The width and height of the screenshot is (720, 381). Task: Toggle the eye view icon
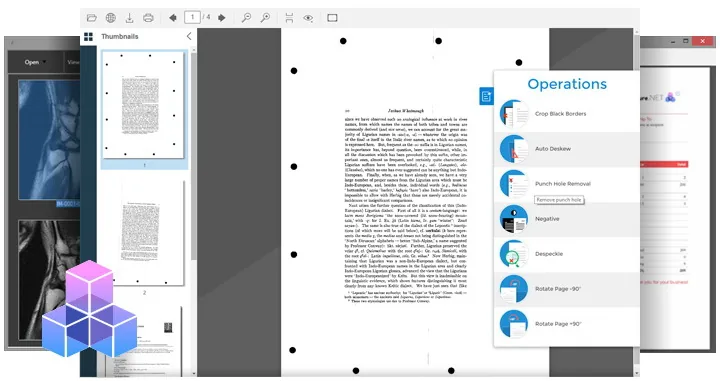308,18
